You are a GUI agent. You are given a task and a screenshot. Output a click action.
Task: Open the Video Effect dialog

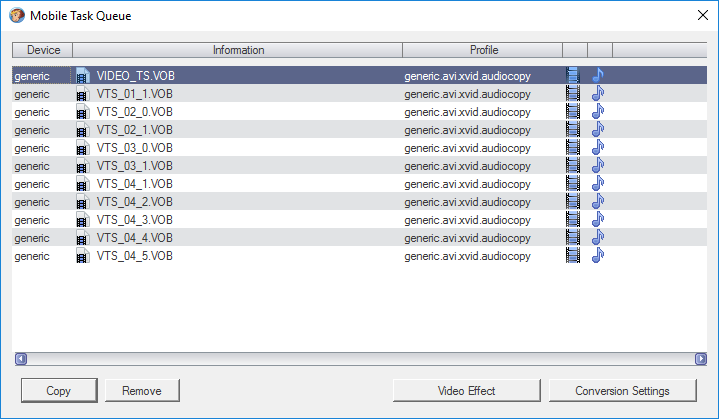point(466,390)
